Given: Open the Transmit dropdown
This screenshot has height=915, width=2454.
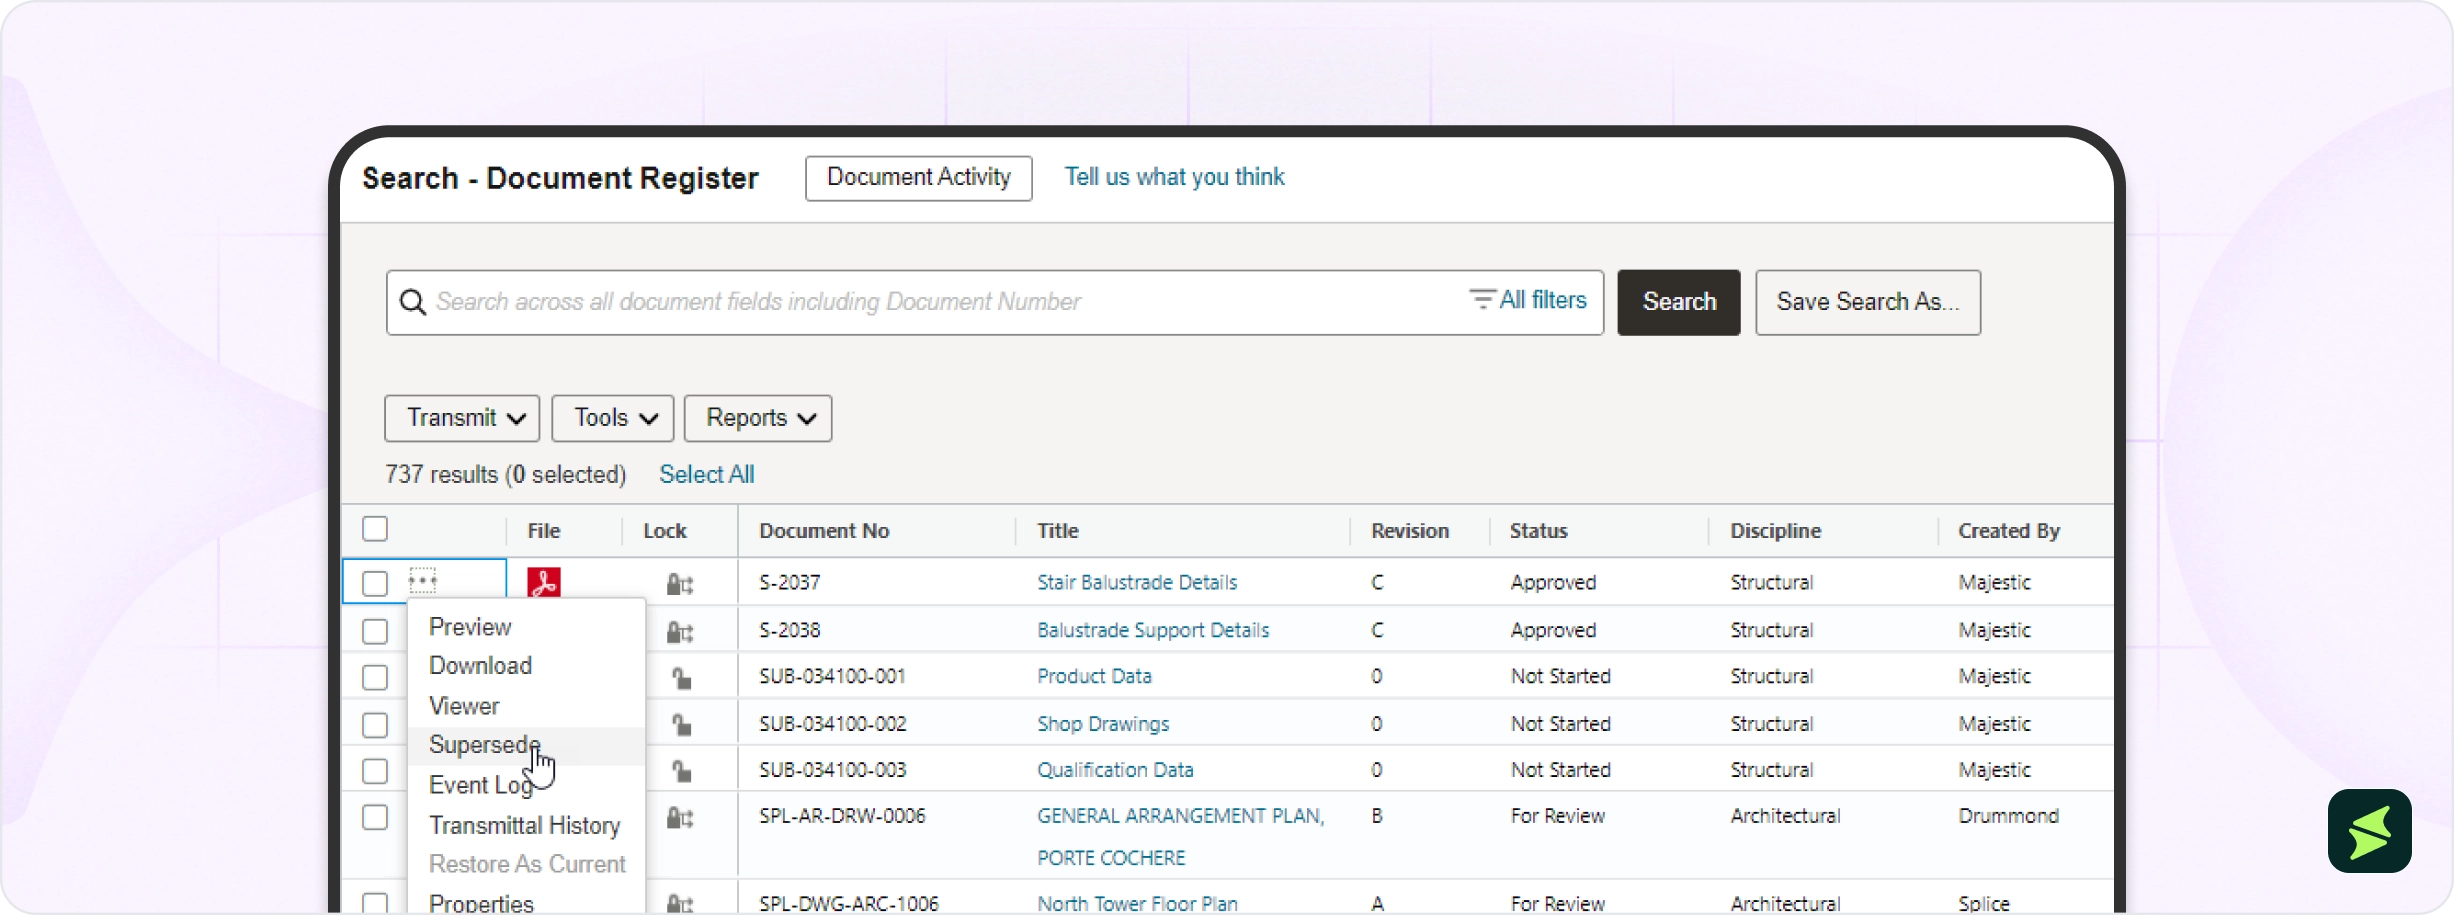Looking at the screenshot, I should (462, 418).
